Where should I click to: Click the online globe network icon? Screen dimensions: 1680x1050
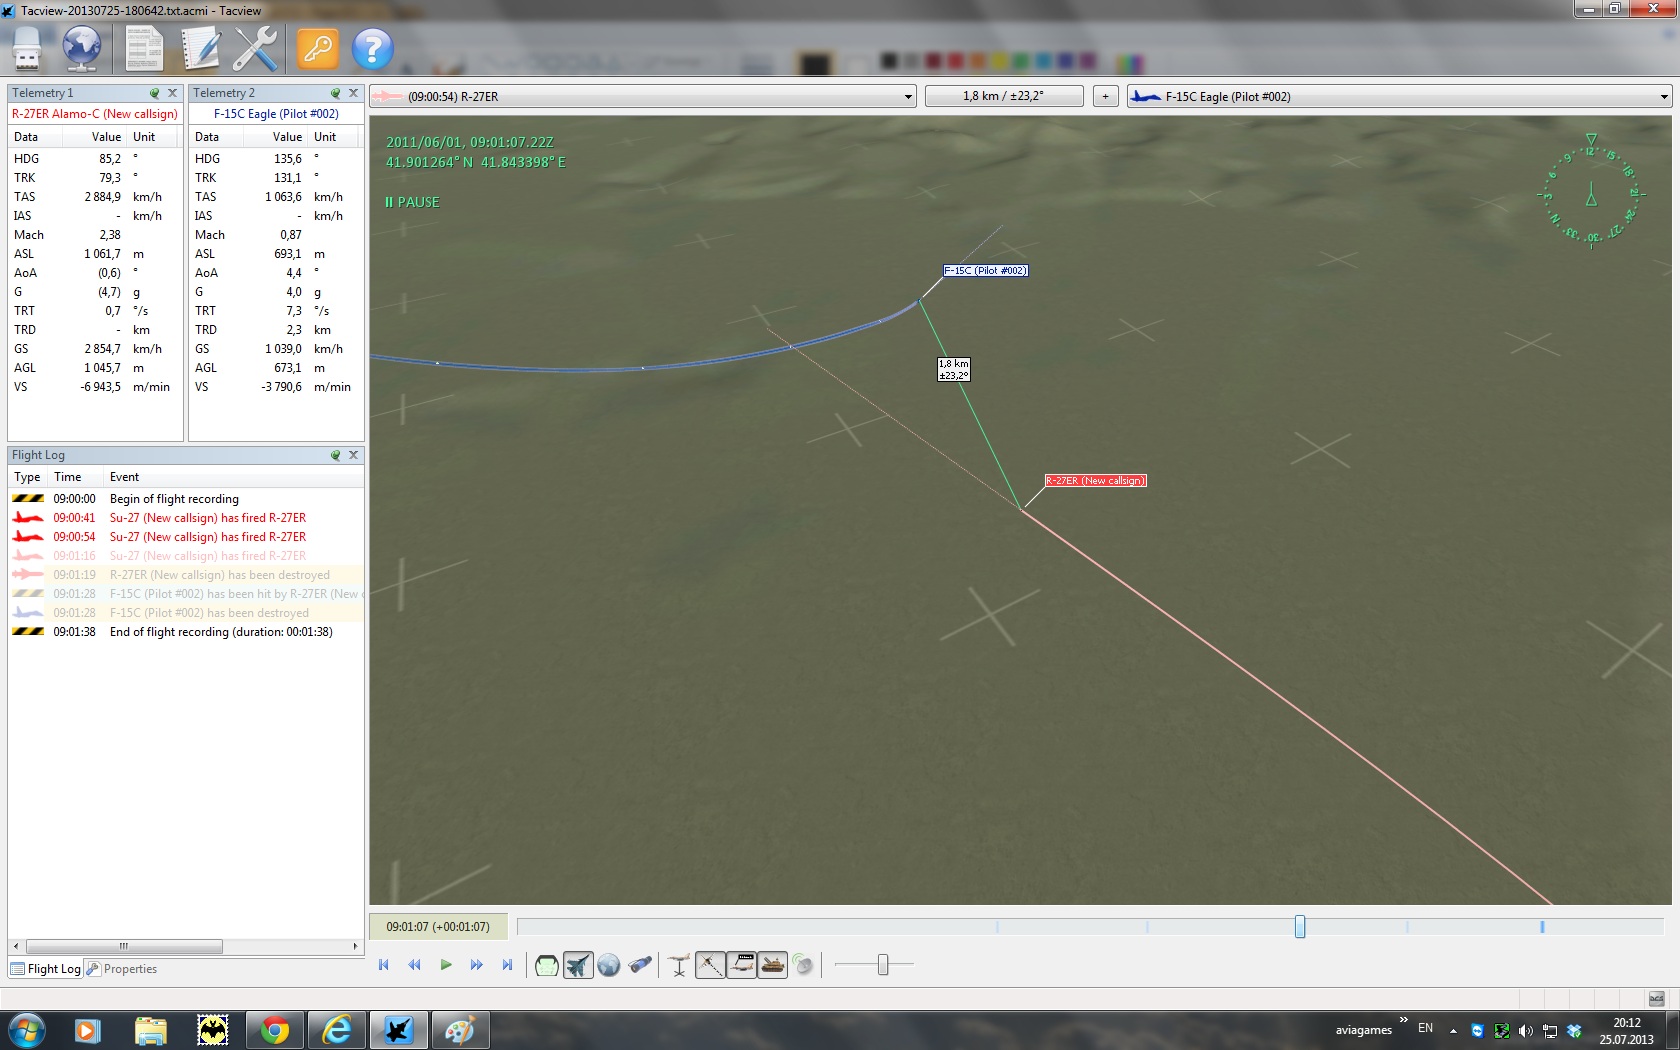[x=82, y=49]
